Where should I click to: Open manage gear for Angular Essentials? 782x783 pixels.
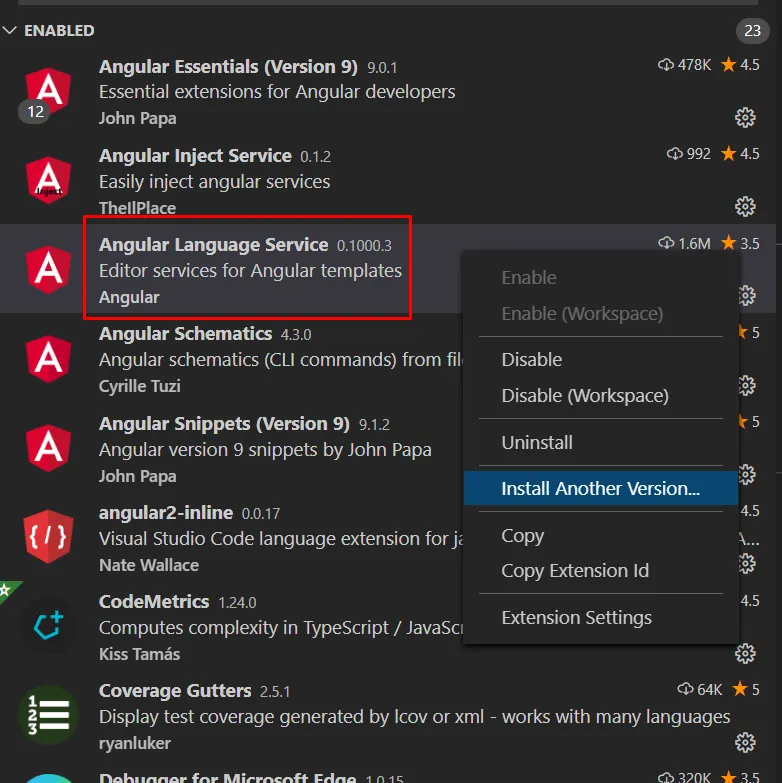coord(745,117)
